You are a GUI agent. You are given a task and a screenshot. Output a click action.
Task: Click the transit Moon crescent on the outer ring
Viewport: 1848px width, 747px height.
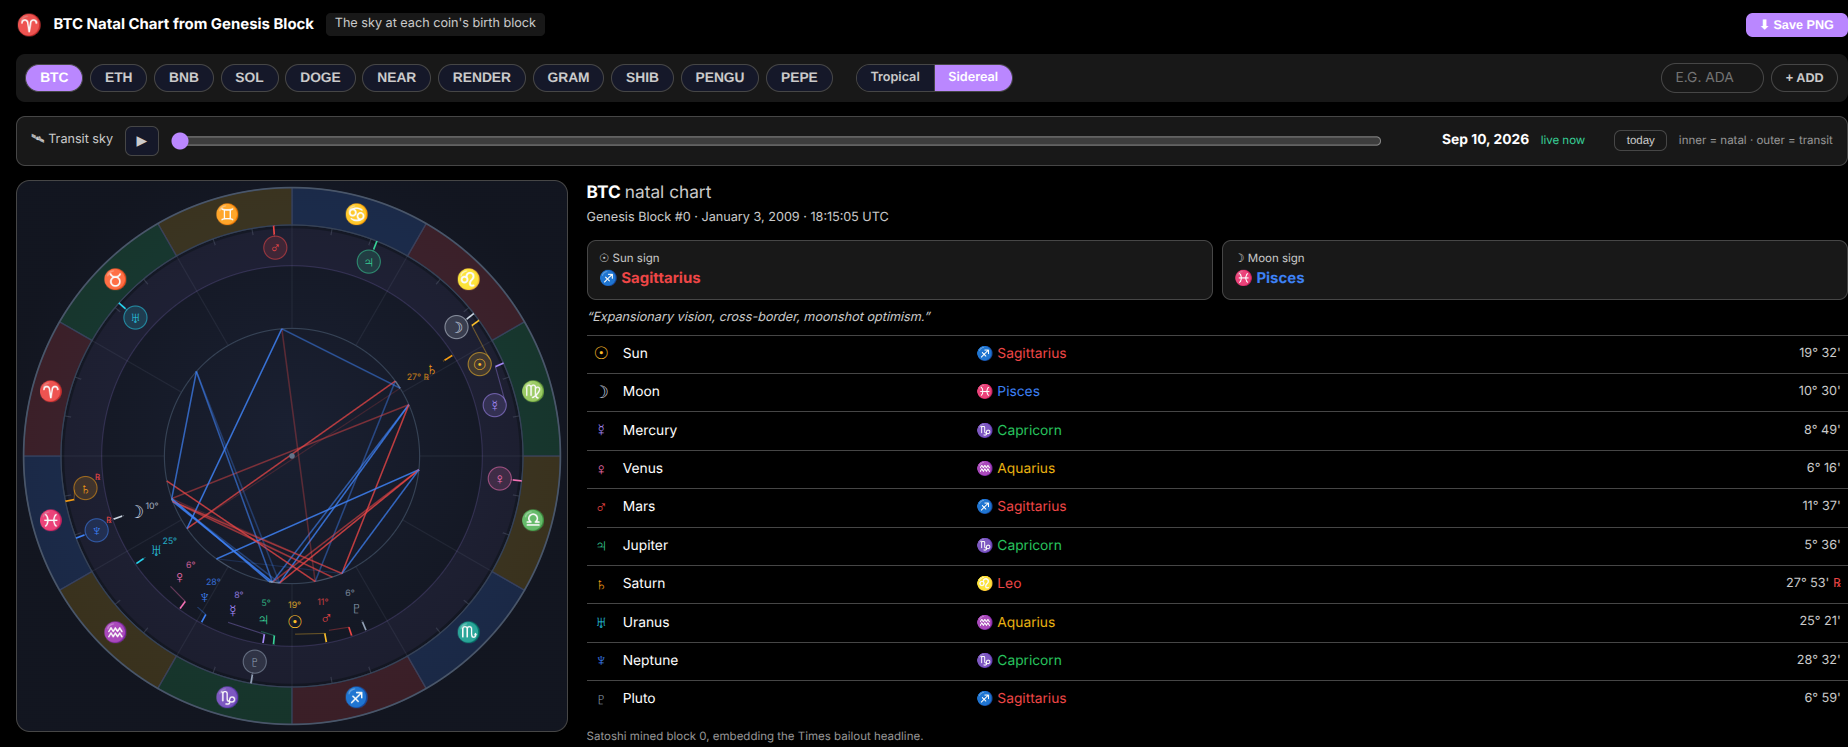click(x=456, y=327)
